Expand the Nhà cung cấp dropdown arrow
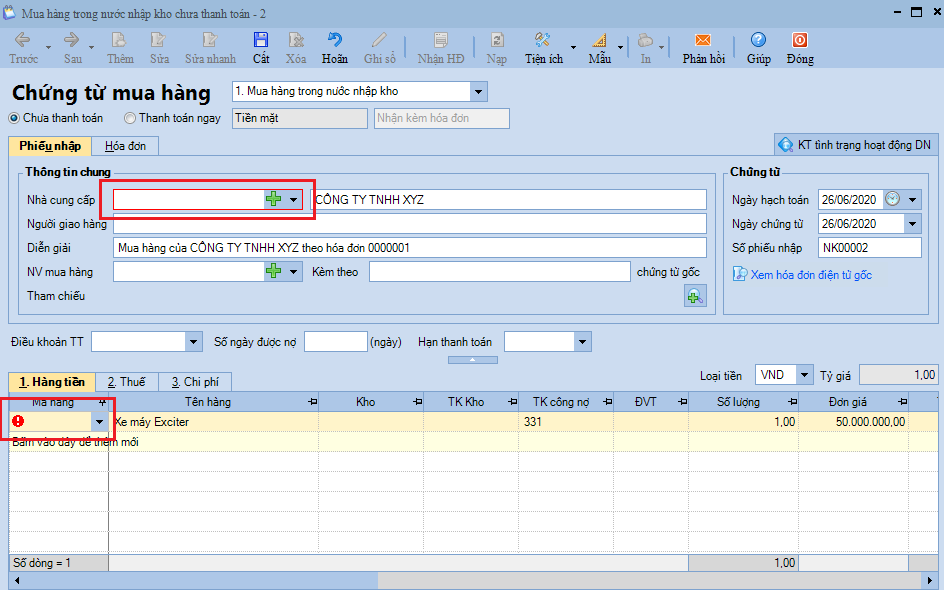 coord(293,199)
